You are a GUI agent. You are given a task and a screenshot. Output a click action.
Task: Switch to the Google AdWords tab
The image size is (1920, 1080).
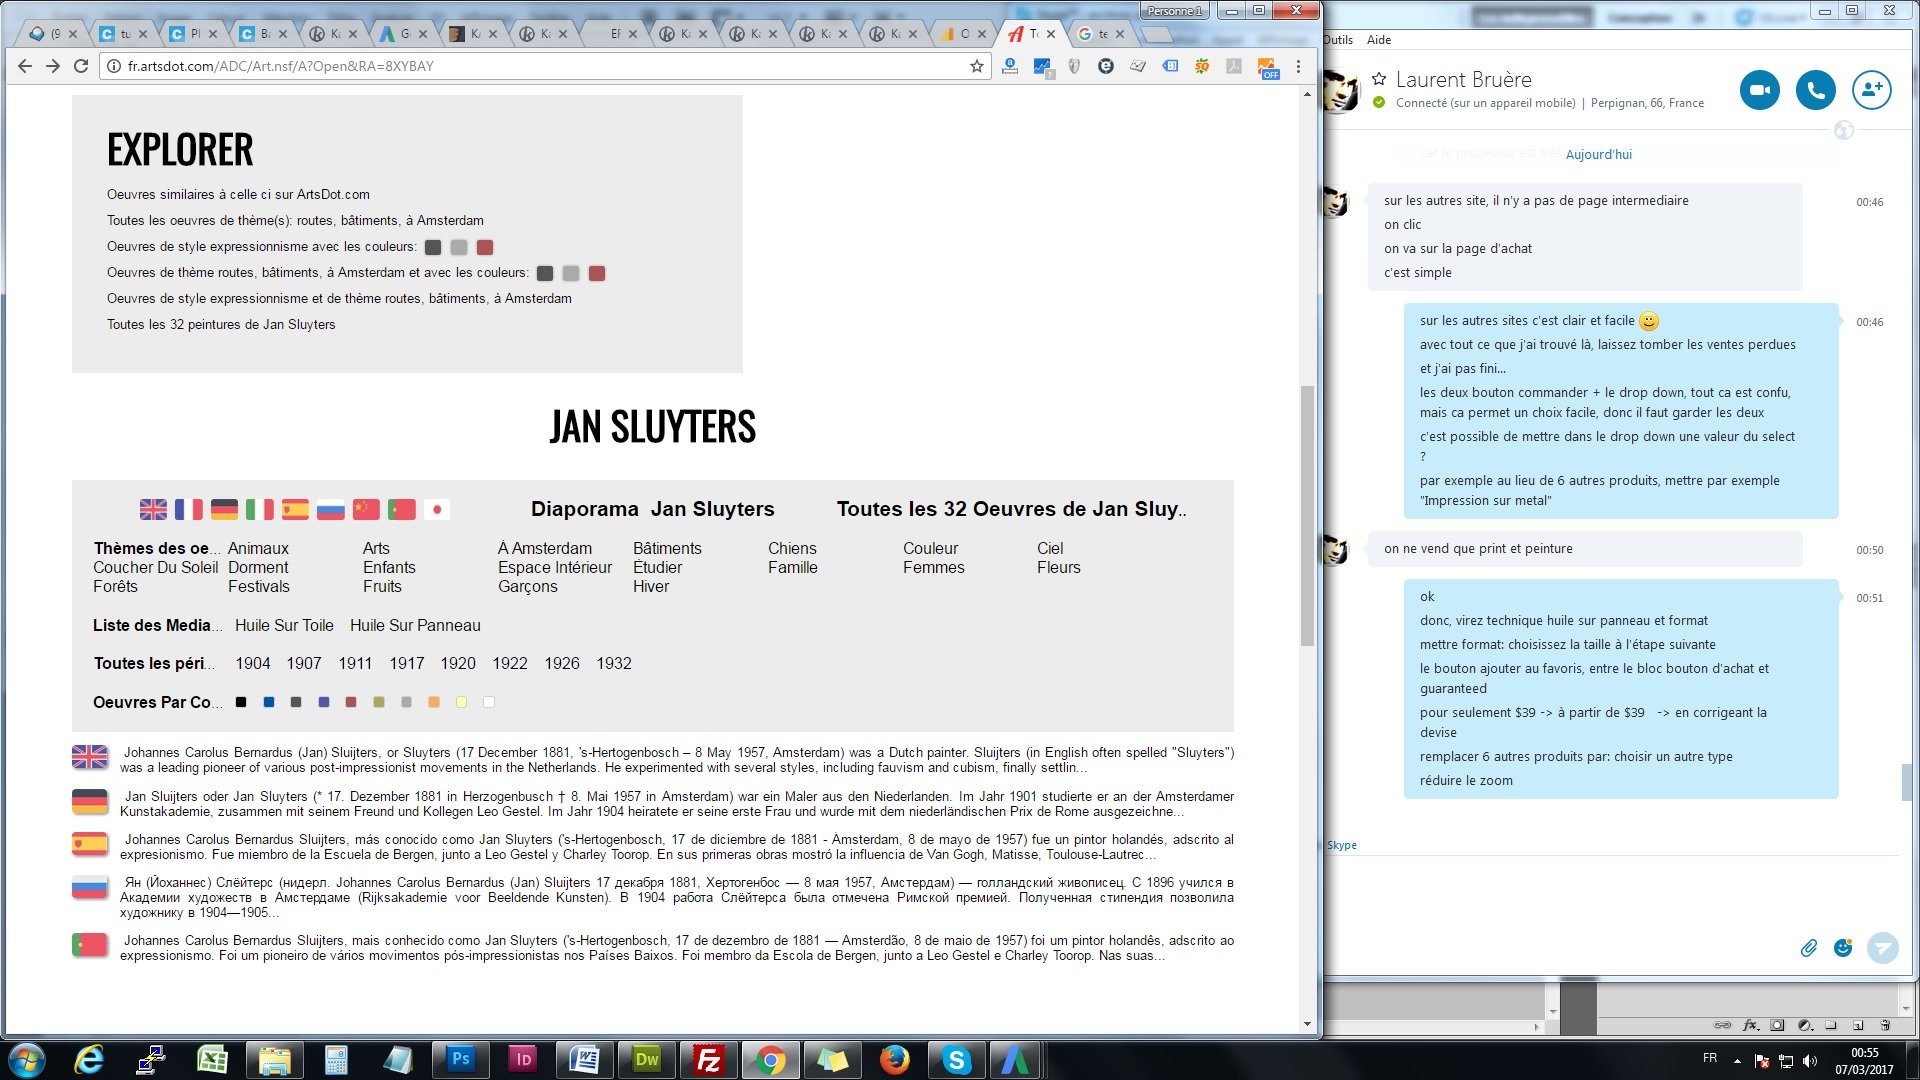point(401,33)
